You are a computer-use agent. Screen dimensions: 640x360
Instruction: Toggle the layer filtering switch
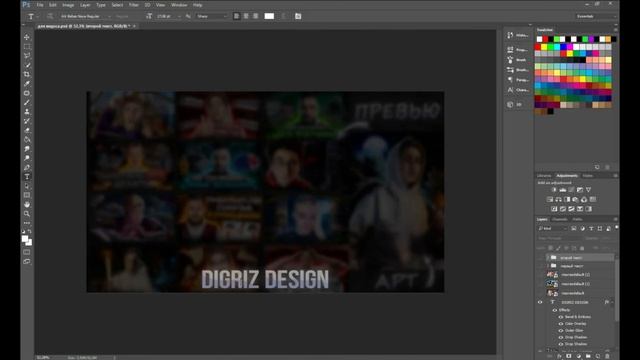(616, 227)
